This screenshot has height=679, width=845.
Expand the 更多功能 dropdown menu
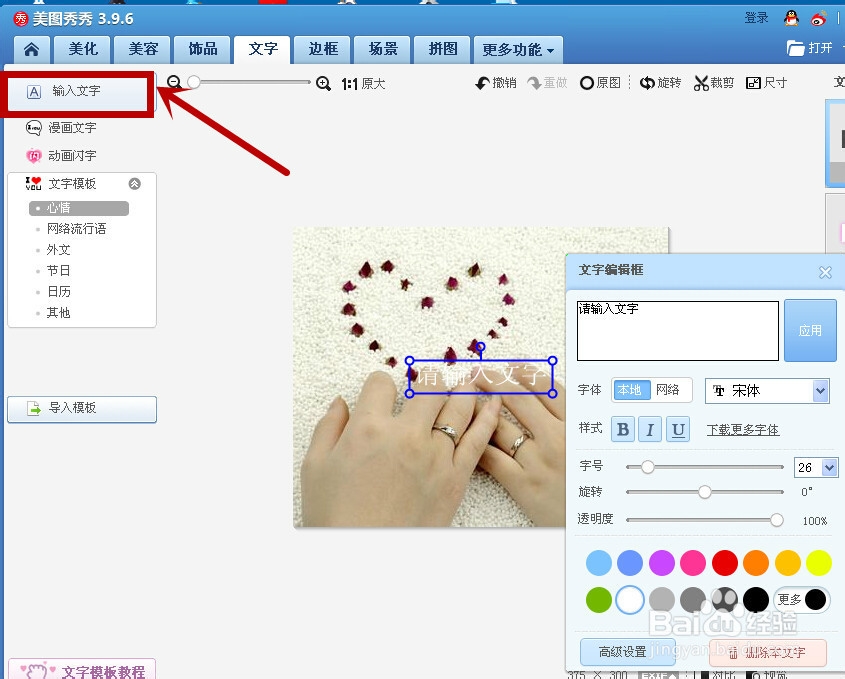[518, 50]
